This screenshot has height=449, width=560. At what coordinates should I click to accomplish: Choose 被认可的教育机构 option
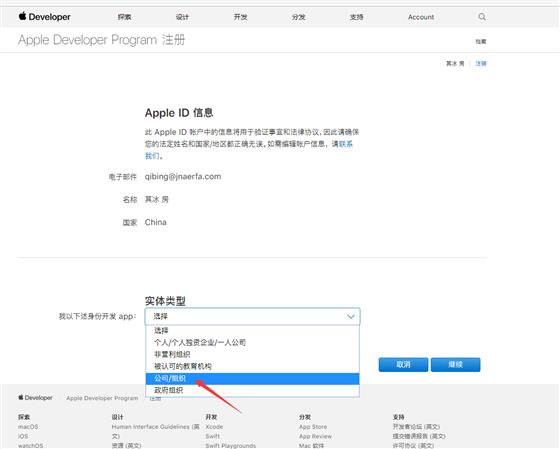point(252,366)
